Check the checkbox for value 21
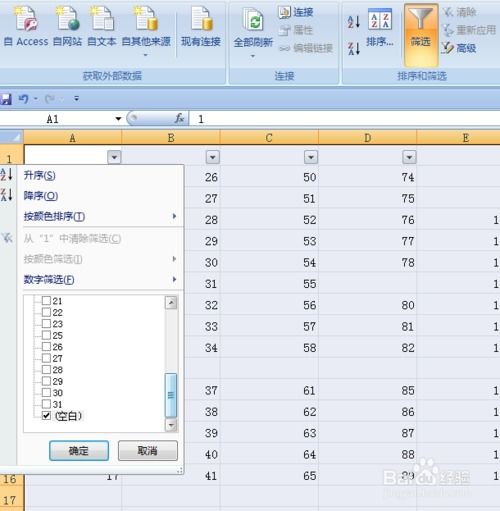500x511 pixels. pyautogui.click(x=46, y=301)
